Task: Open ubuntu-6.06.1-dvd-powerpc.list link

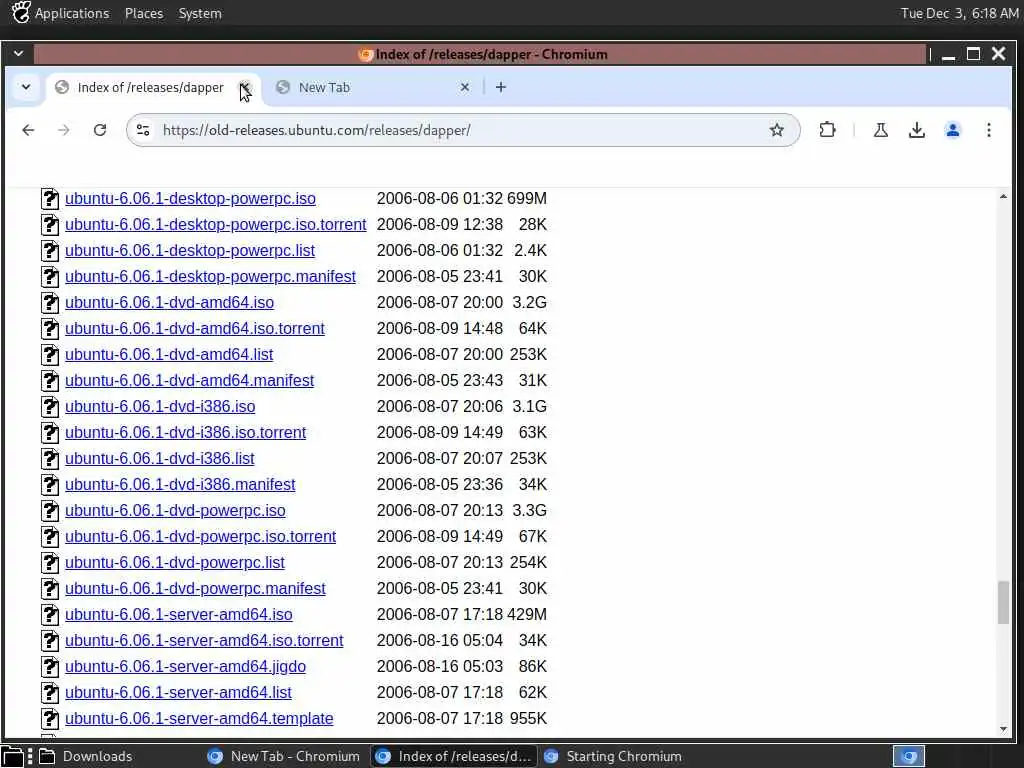Action: pos(174,562)
